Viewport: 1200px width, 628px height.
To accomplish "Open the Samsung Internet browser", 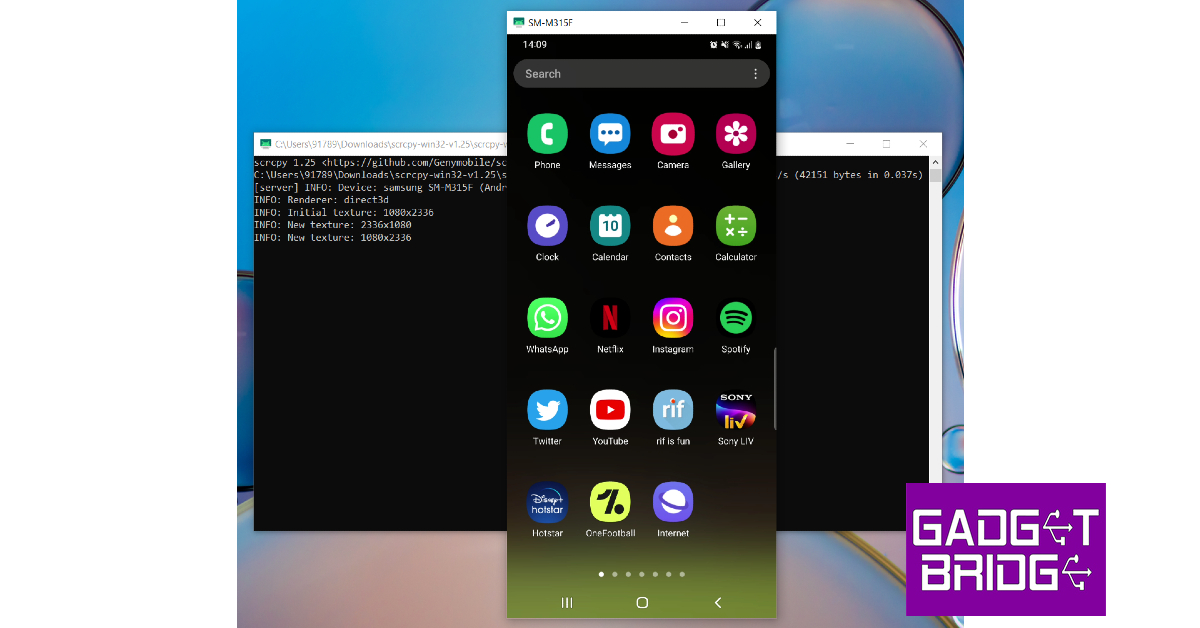I will (673, 502).
